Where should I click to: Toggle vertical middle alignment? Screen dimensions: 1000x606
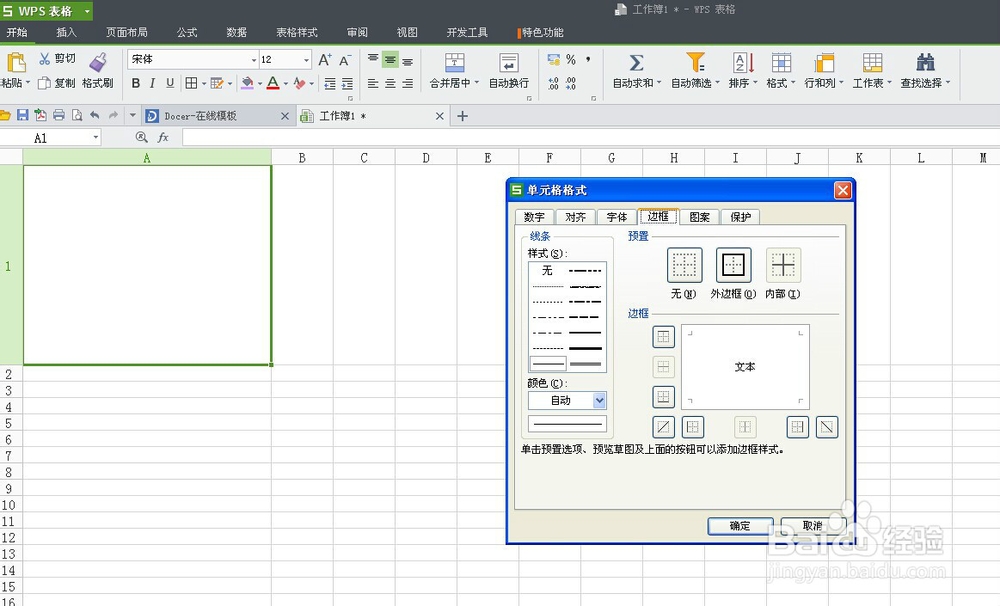(390, 60)
